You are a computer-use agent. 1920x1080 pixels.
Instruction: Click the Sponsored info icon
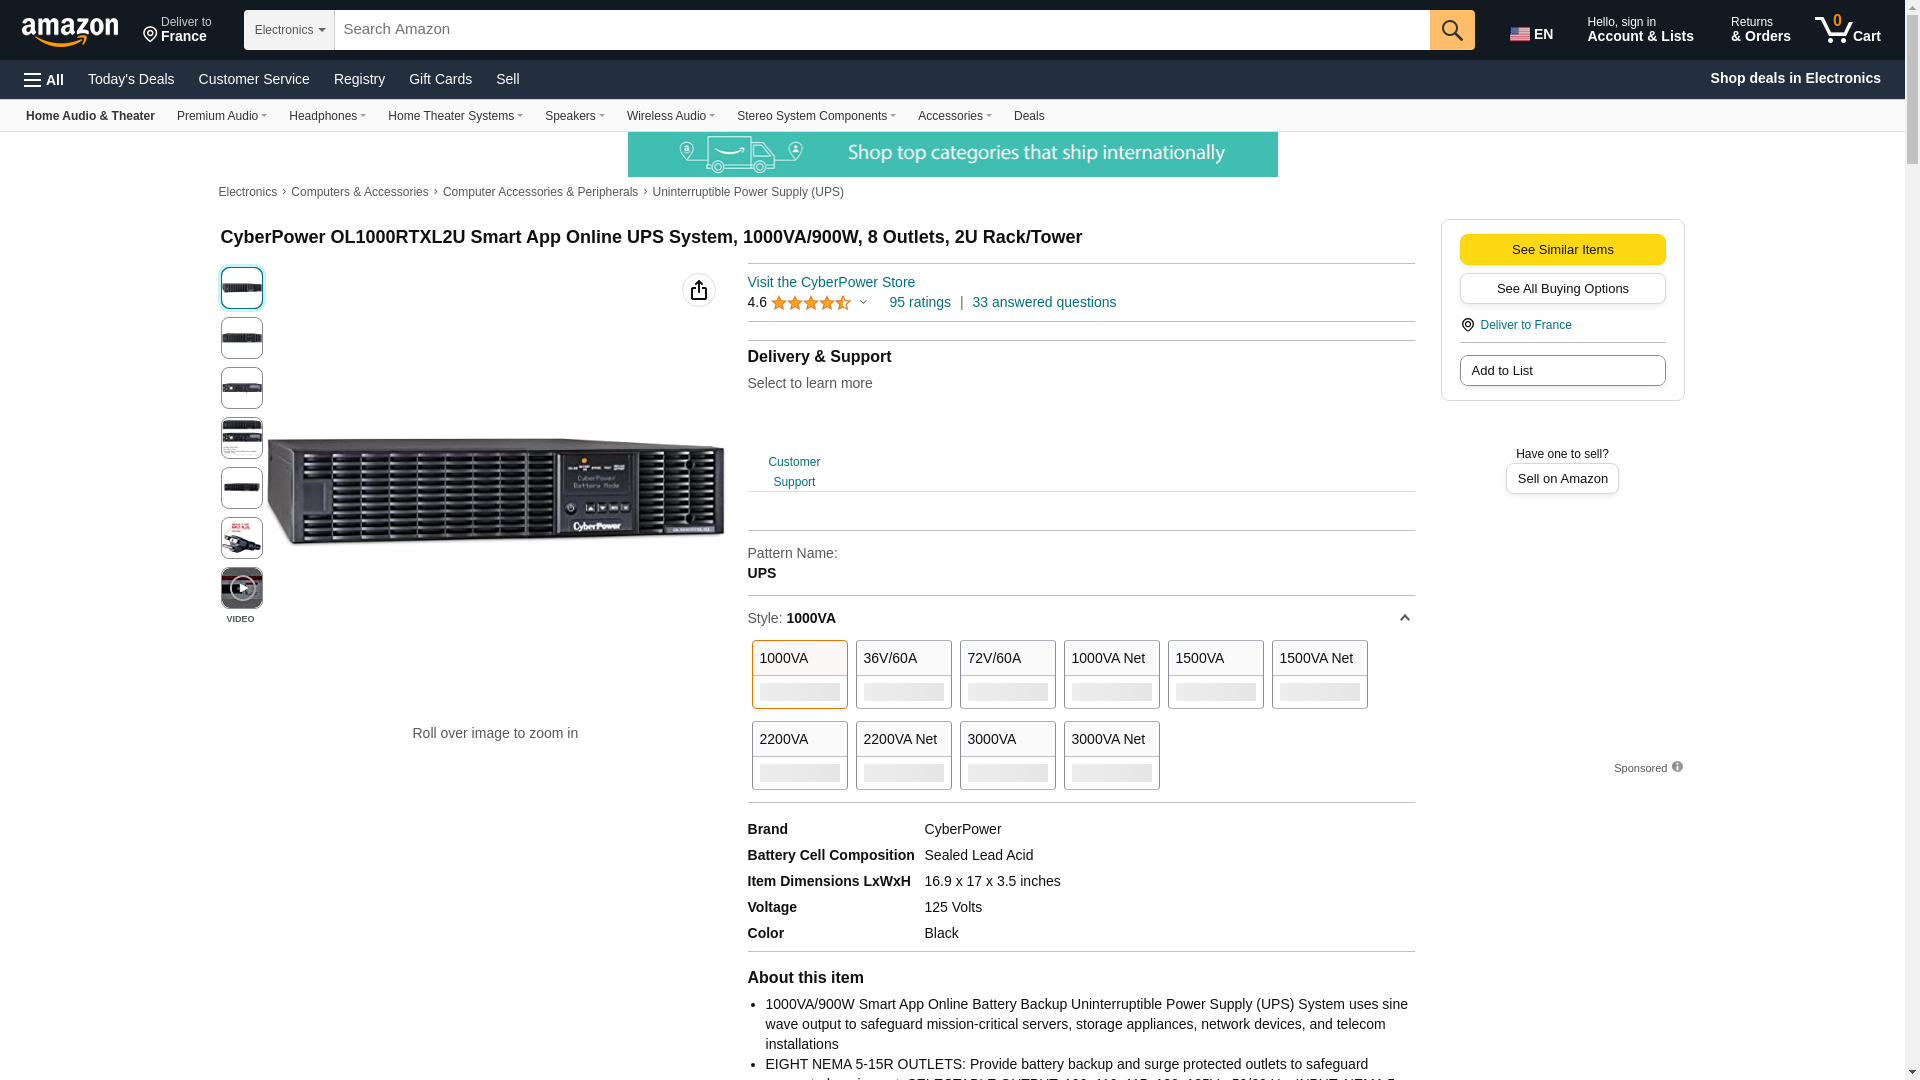[1677, 767]
